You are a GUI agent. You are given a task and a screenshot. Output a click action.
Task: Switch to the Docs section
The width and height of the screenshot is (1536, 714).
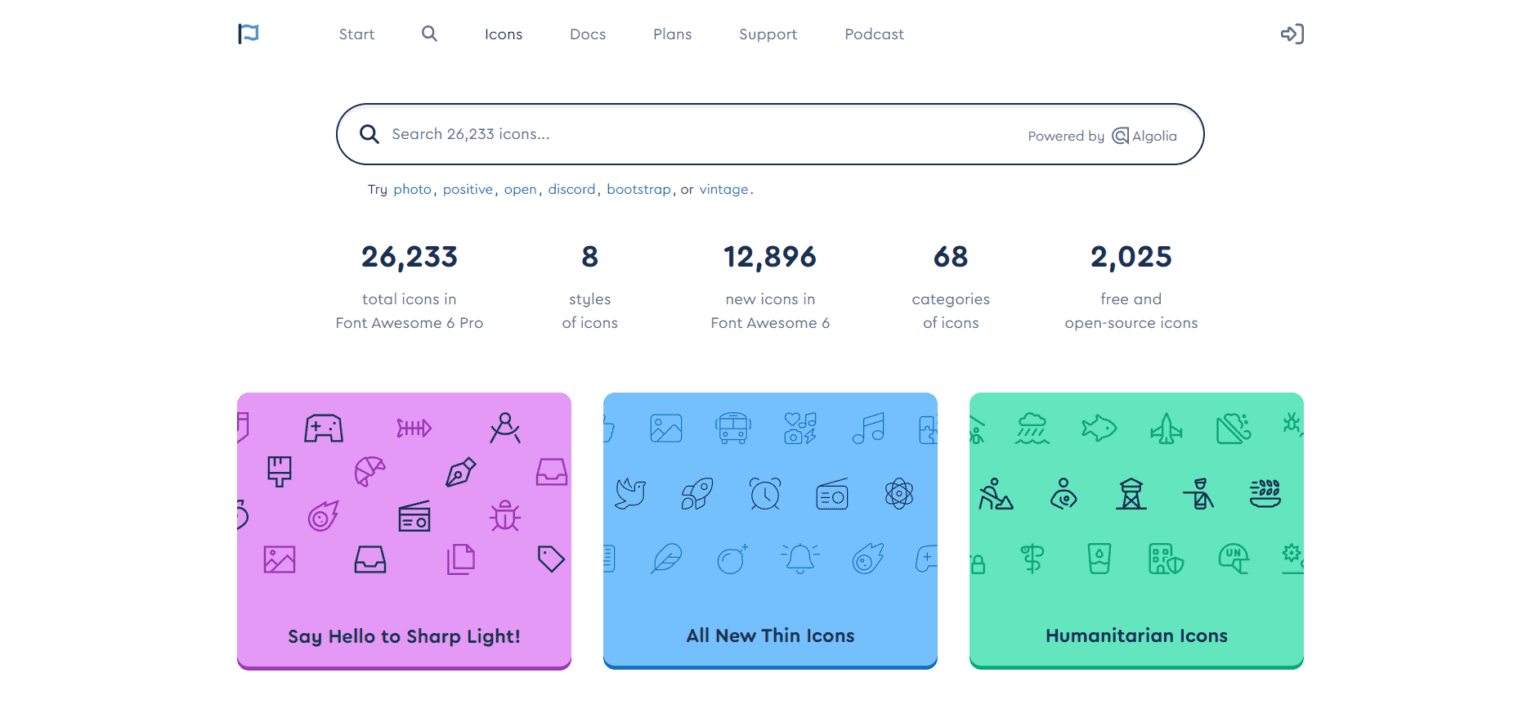pos(587,33)
